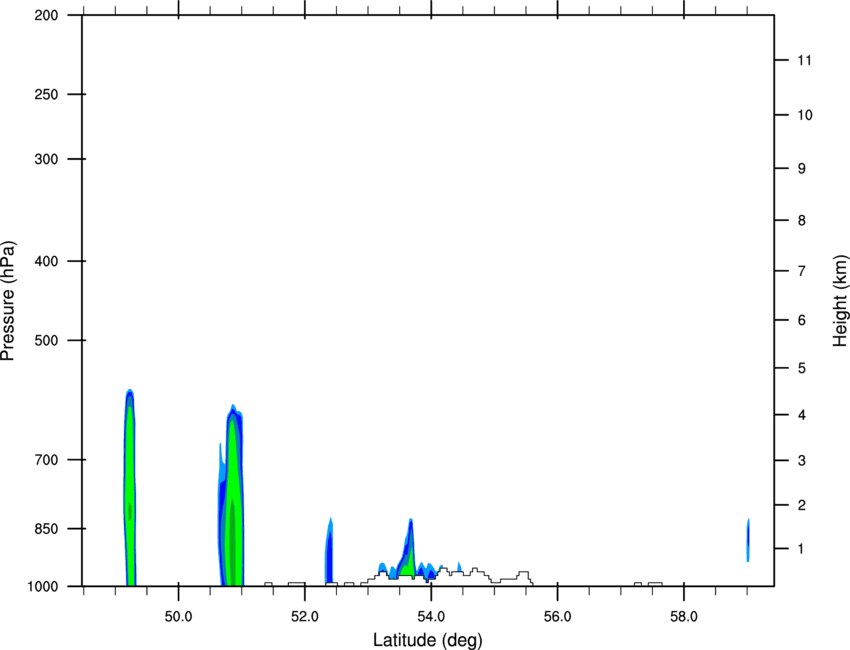
Task: Click the terrain bump near 55.5 degrees
Action: (x=523, y=577)
